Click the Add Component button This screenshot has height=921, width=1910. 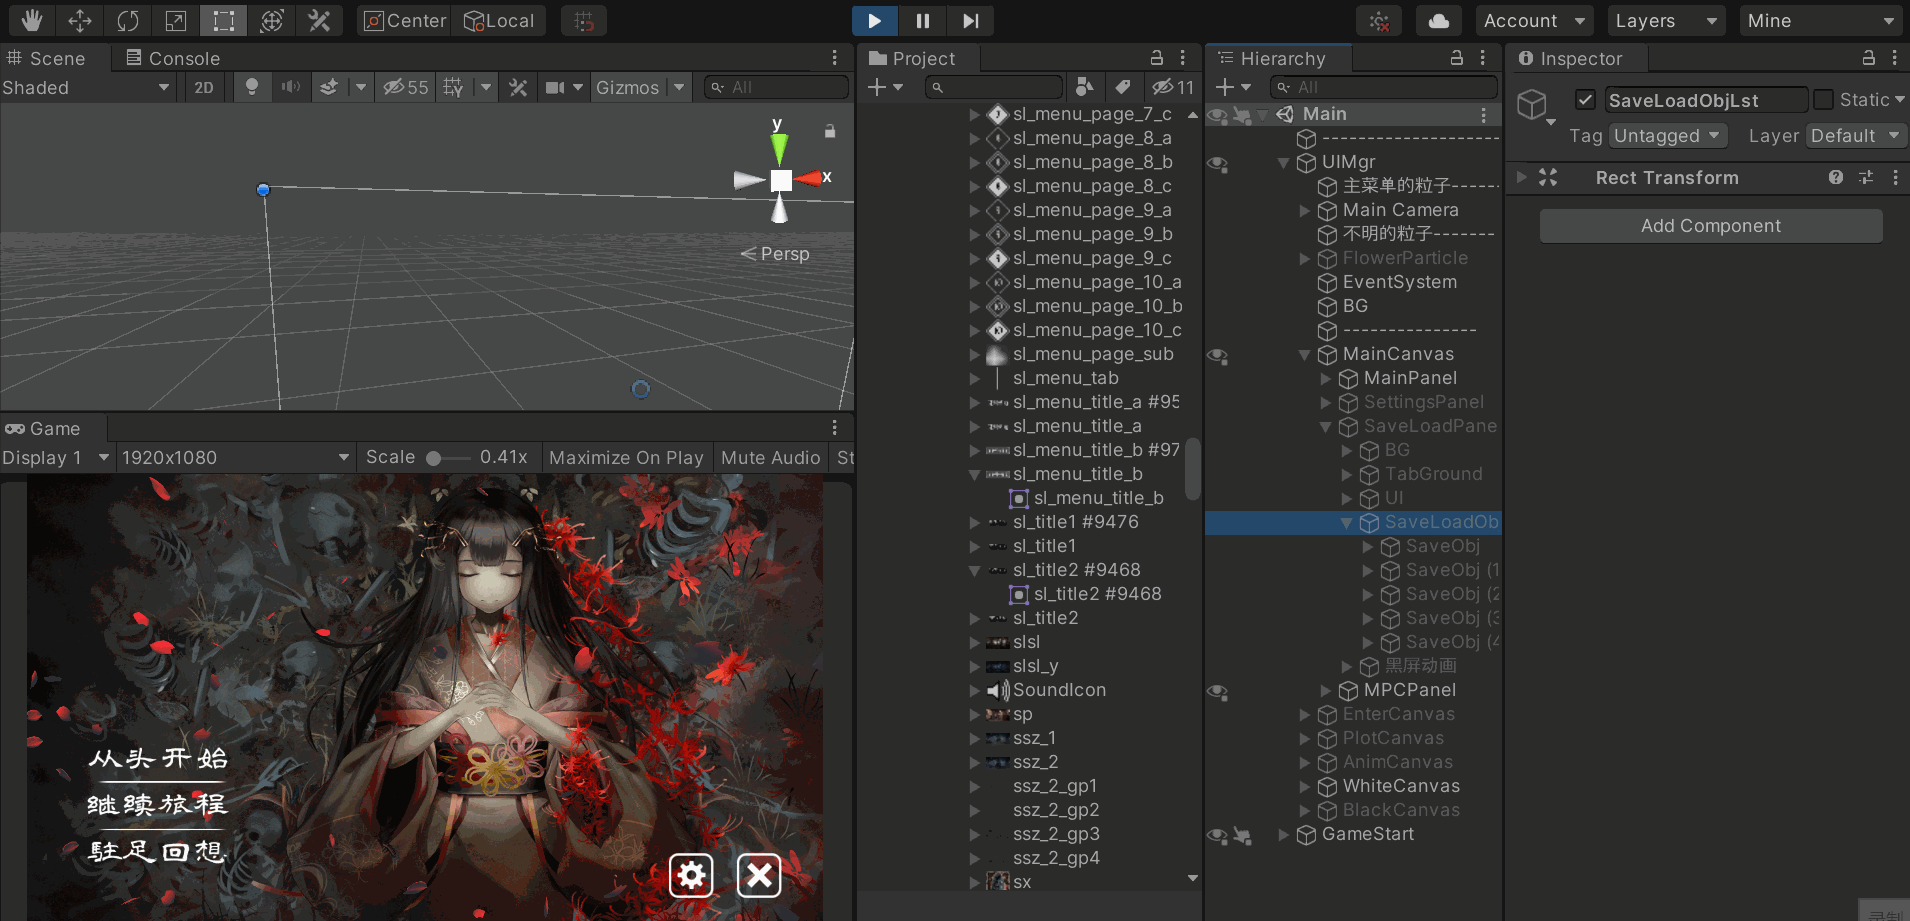1711,226
